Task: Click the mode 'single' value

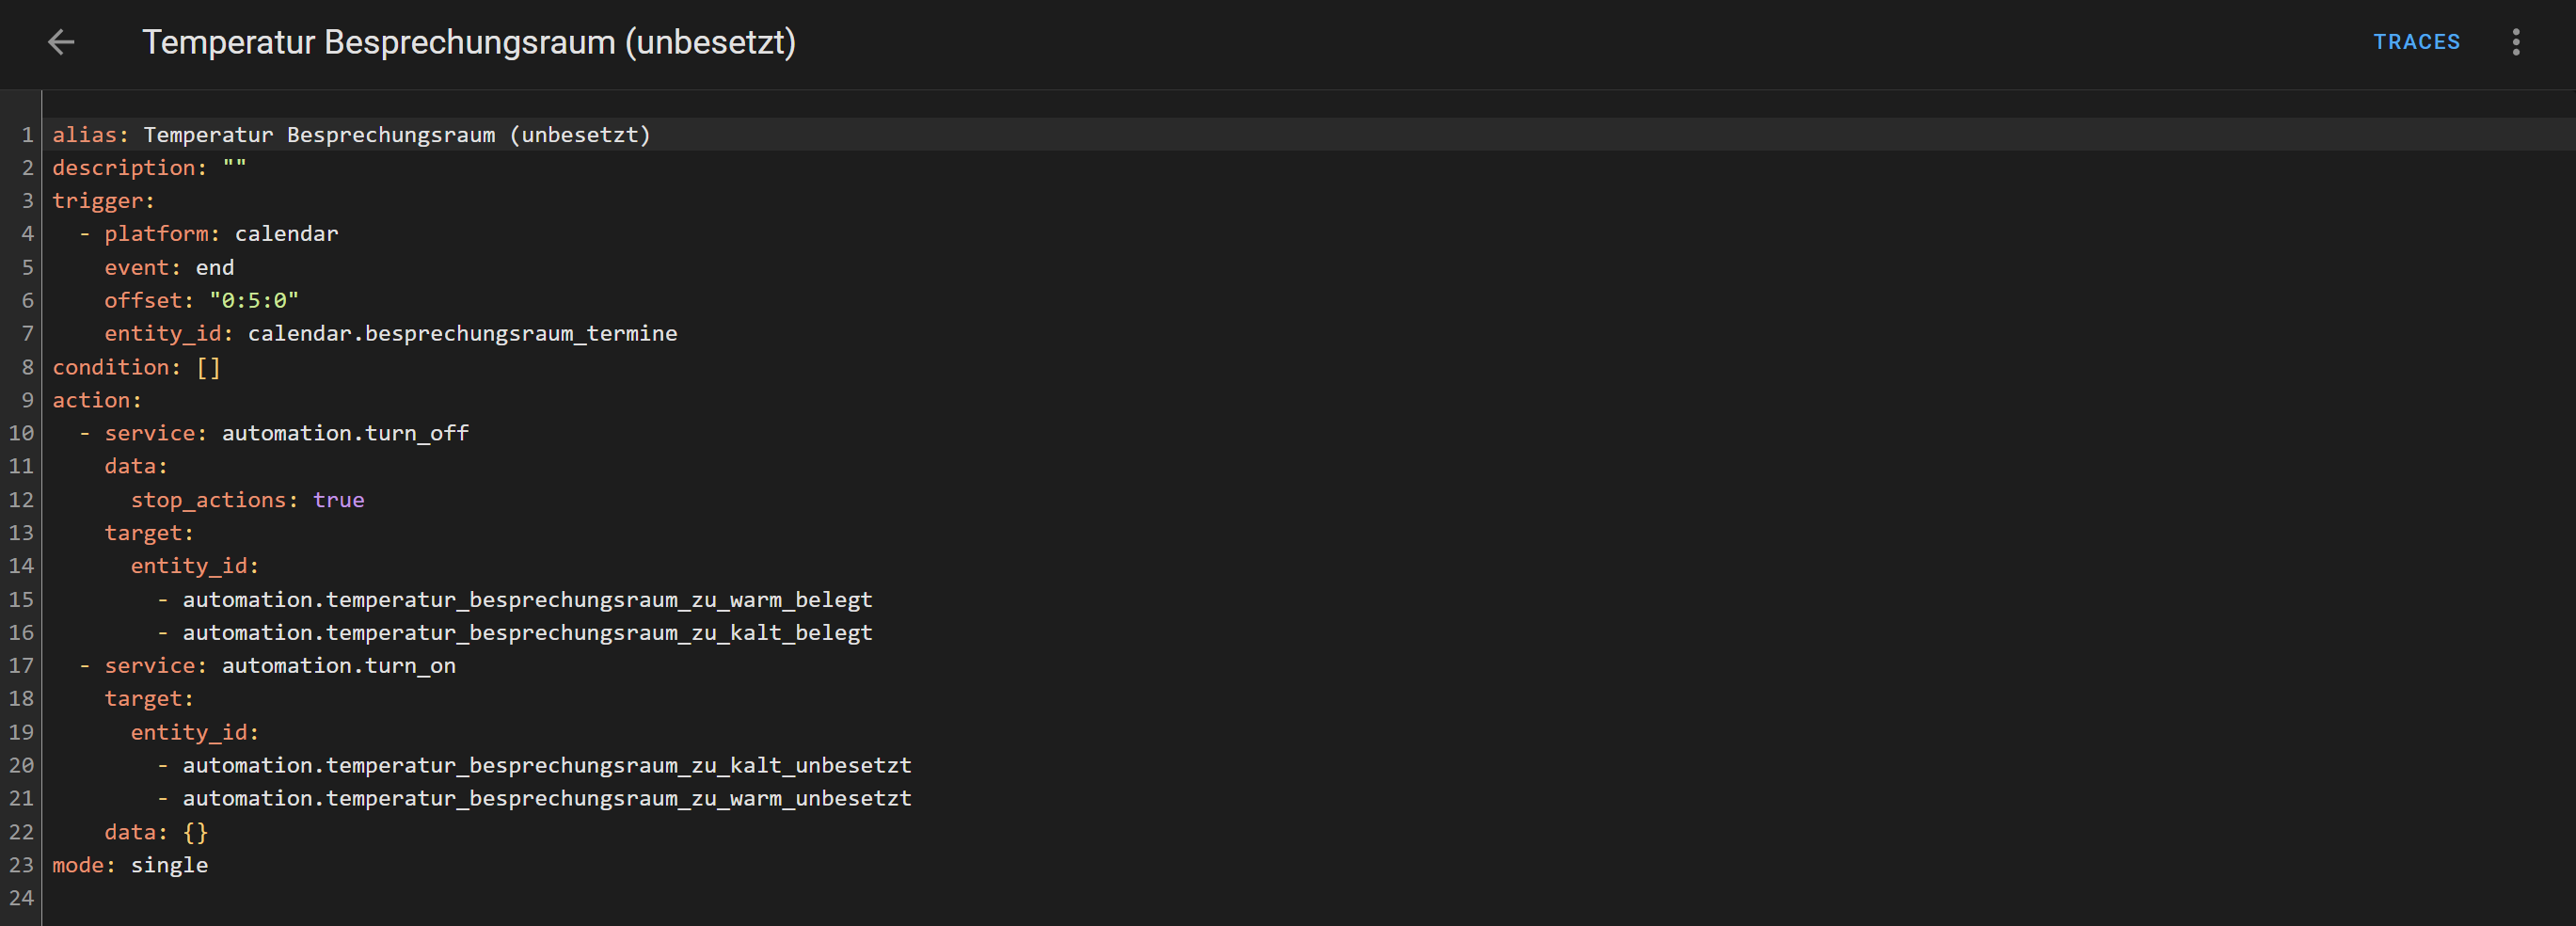Action: pos(169,866)
